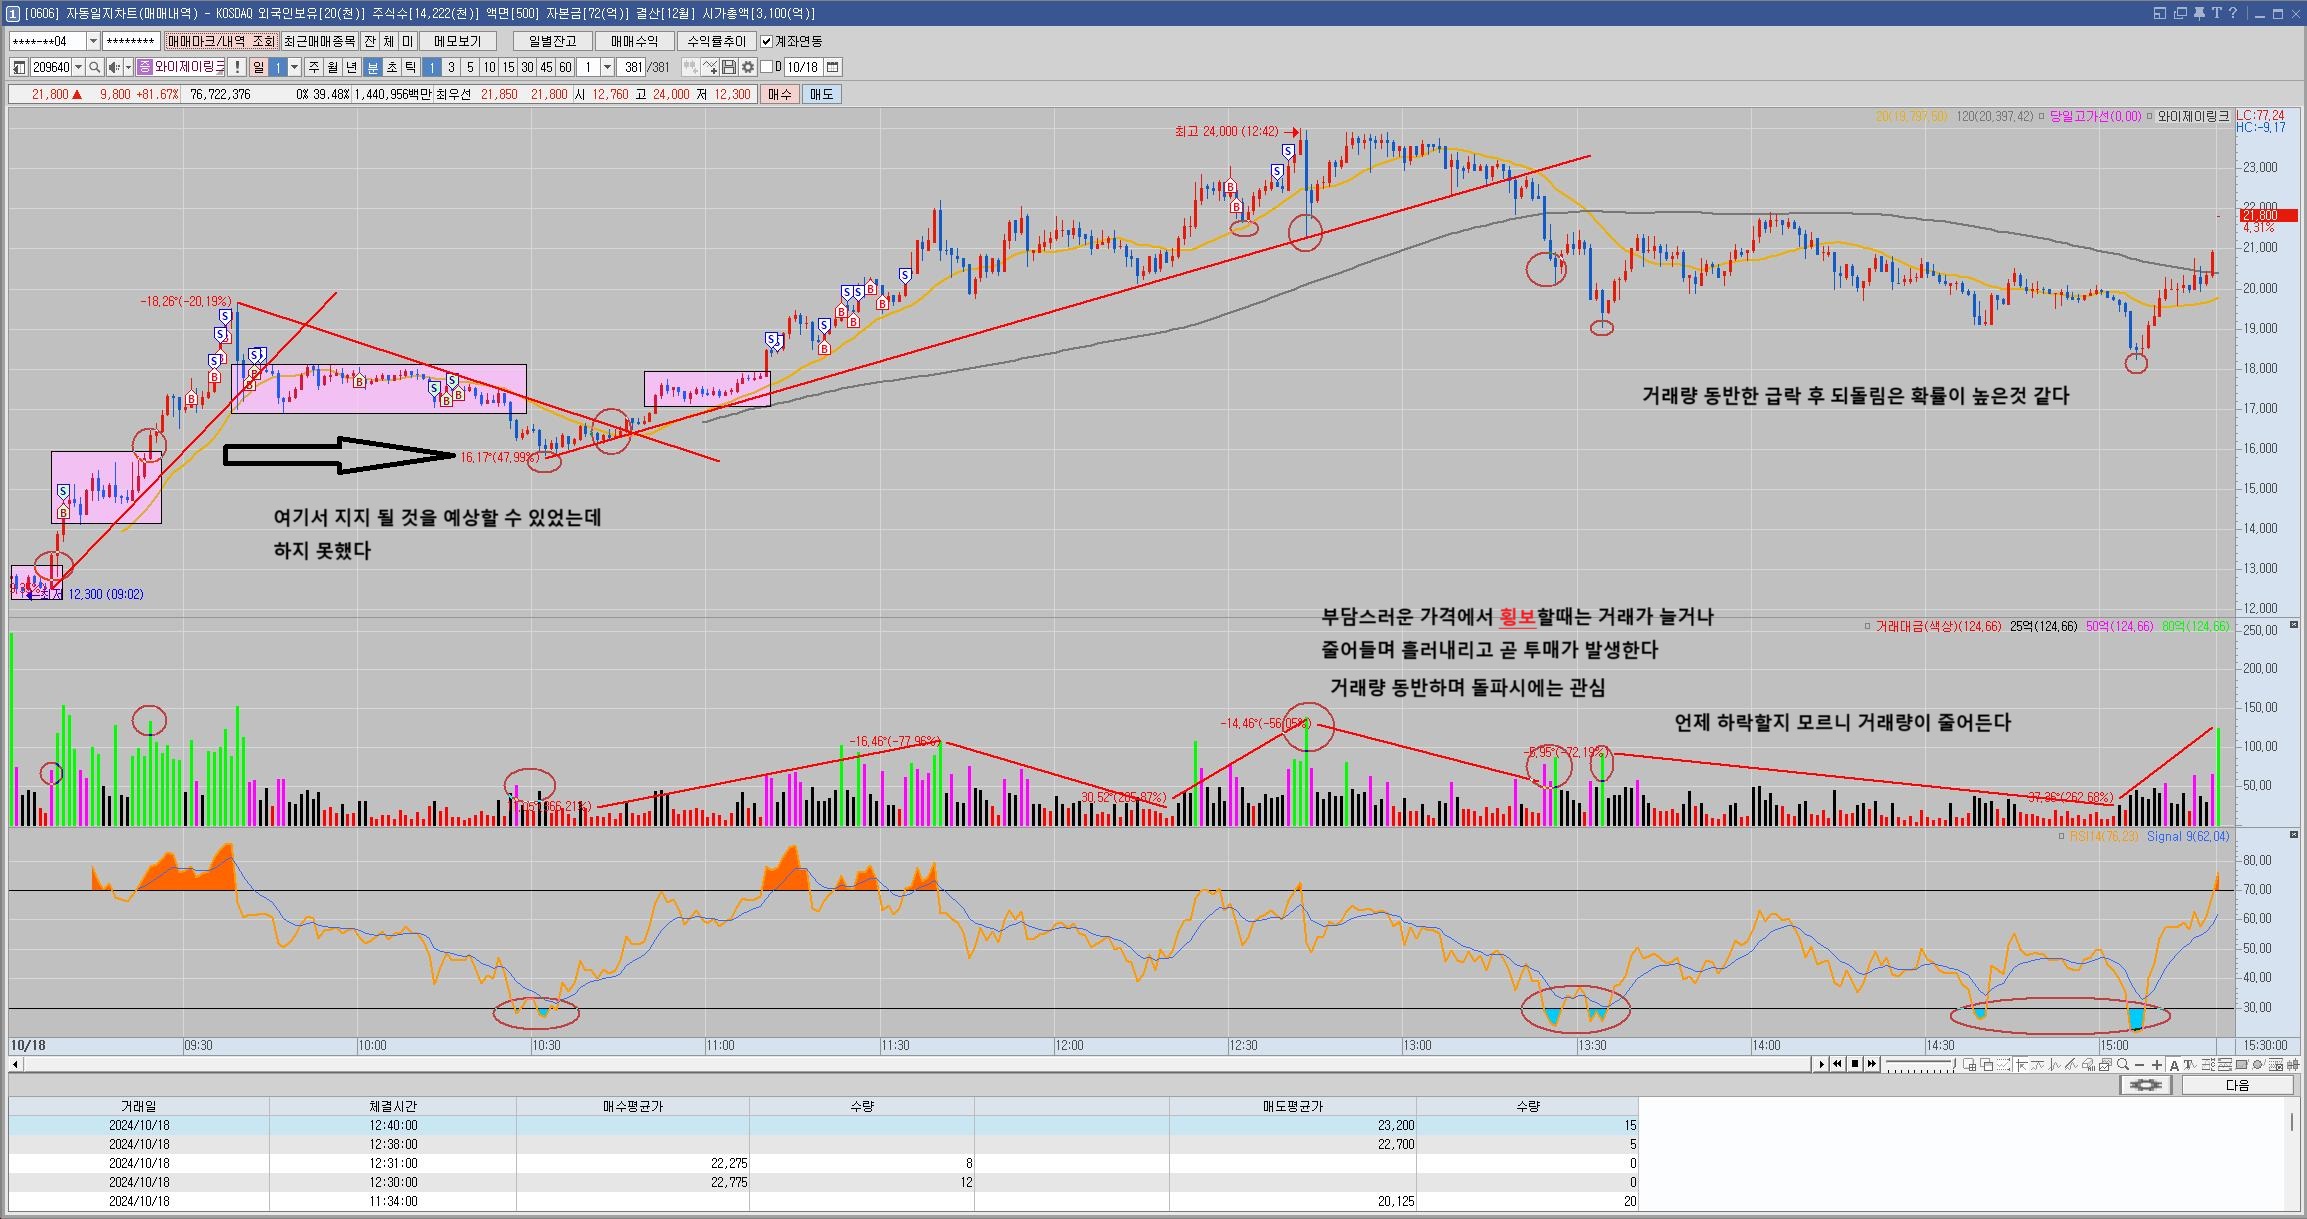2307x1219 pixels.
Task: Toggle the 계좌연동 checkbox
Action: (767, 41)
